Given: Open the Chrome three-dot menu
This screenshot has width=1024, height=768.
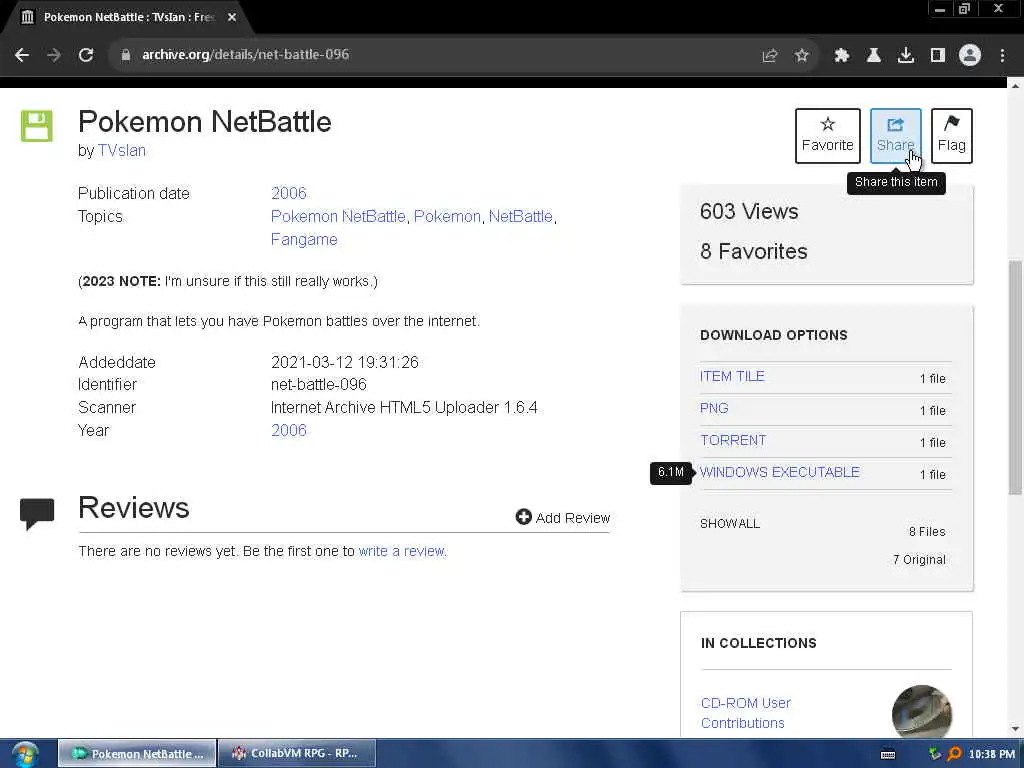Looking at the screenshot, I should click(1002, 56).
